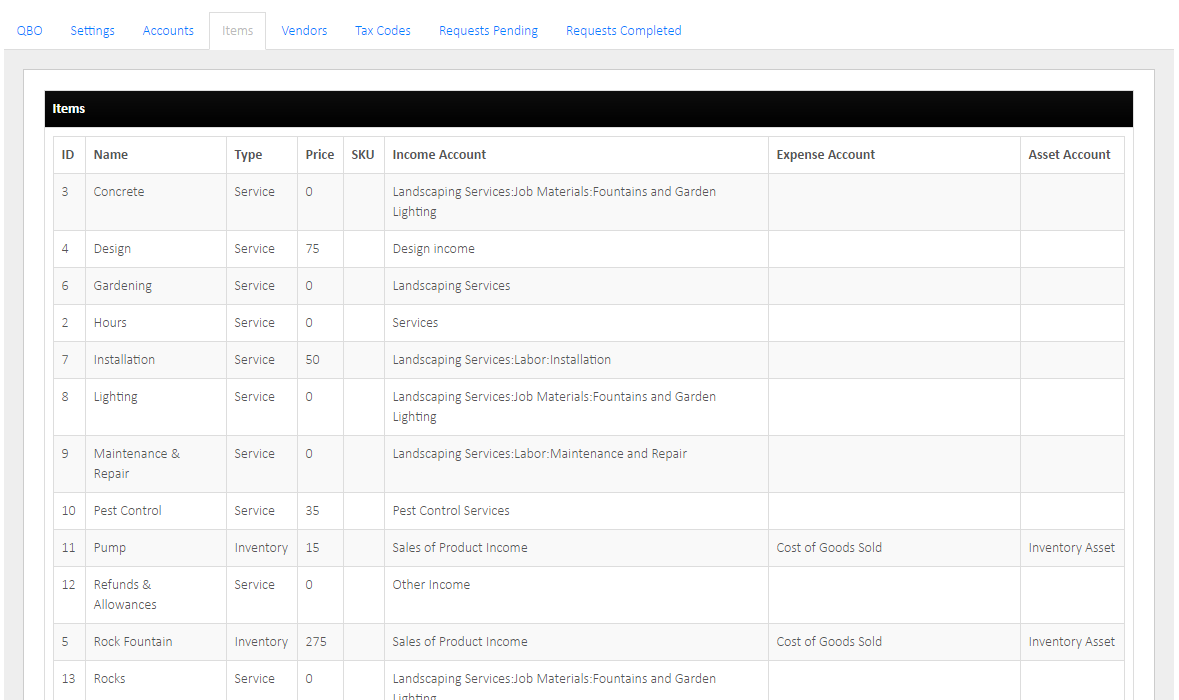Screen dimensions: 1179x700
Task: Click the ID 13 cell
Action: [x=68, y=678]
